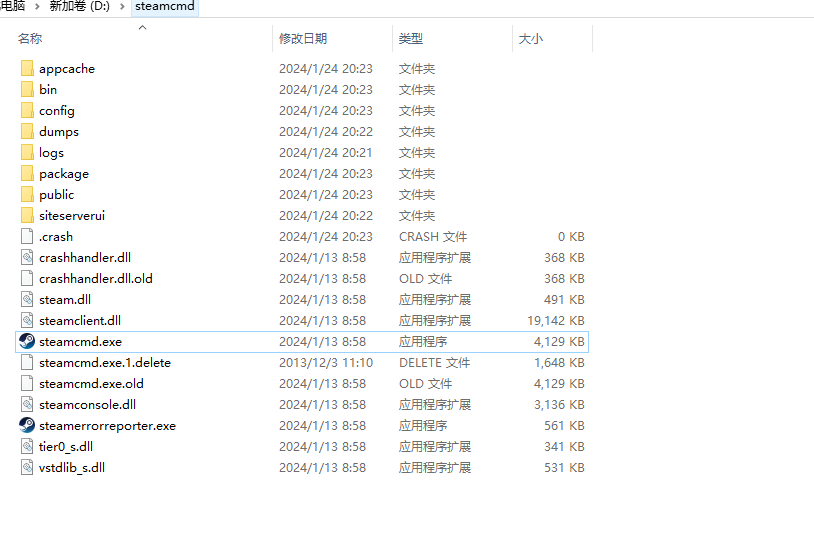Go to 新加卷 (D:) in address bar
This screenshot has height=537, width=814.
[79, 6]
